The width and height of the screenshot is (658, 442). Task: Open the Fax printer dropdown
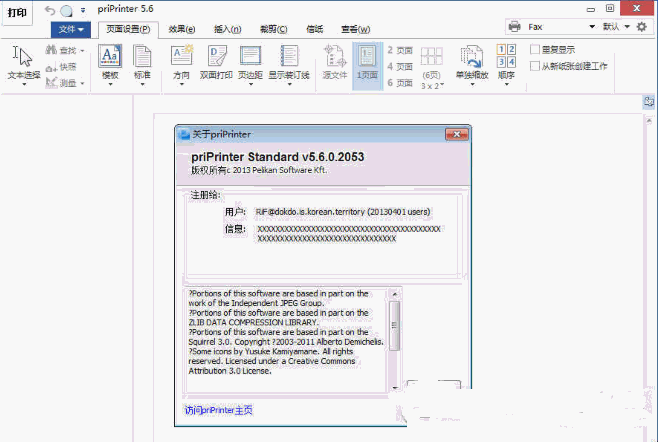click(x=592, y=26)
